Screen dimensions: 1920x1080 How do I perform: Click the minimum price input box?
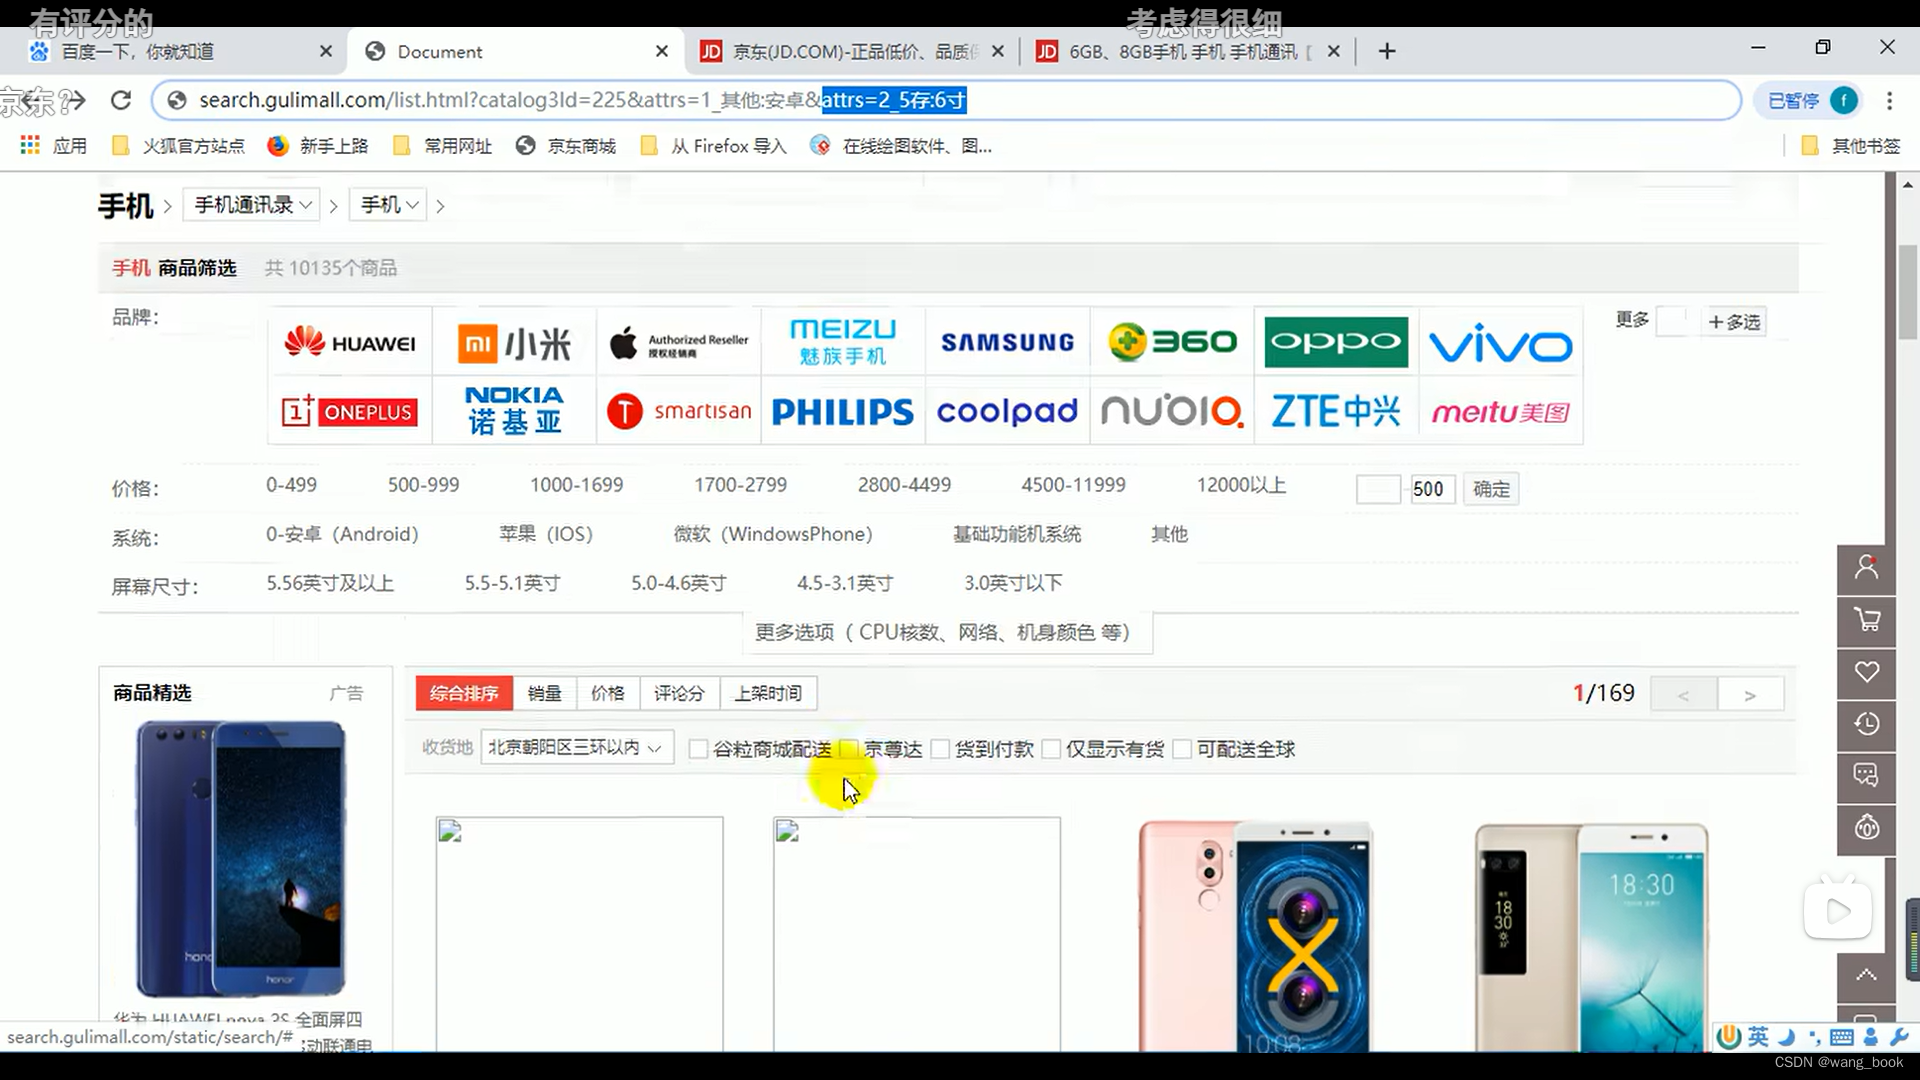pos(1377,489)
